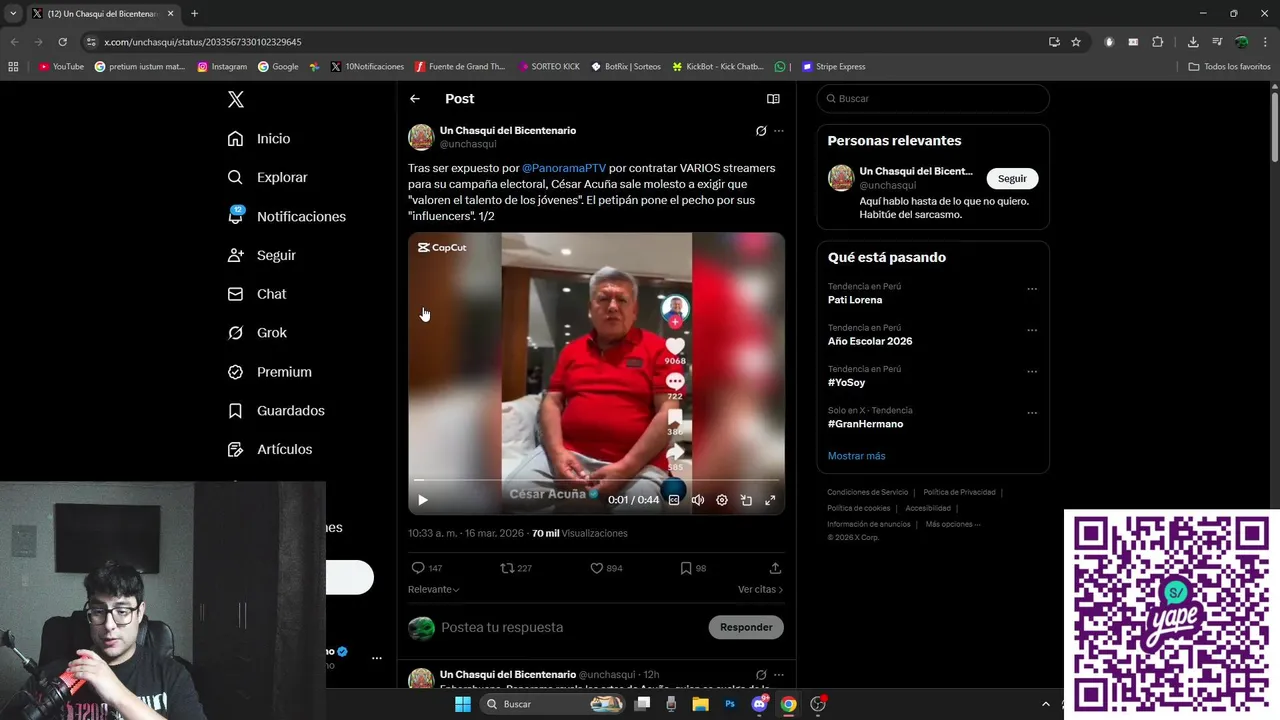Click the reply icon with 147

pyautogui.click(x=418, y=568)
